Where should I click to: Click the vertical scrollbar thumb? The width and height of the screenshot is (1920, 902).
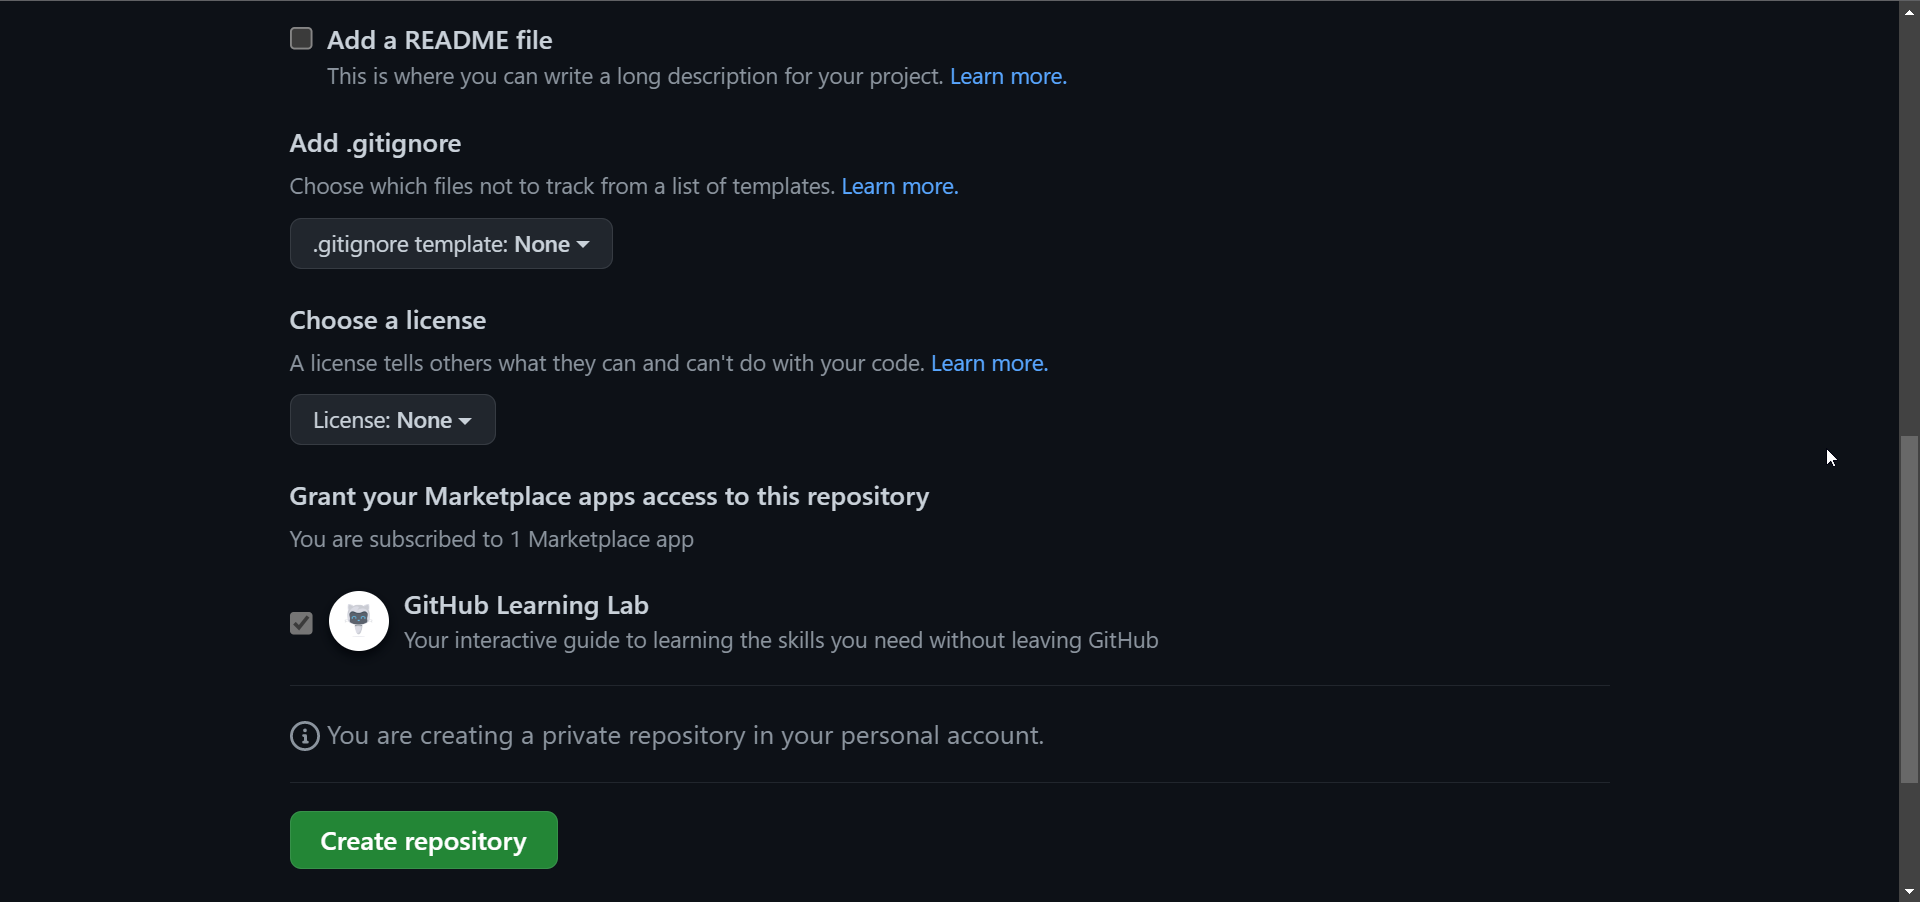click(x=1909, y=610)
